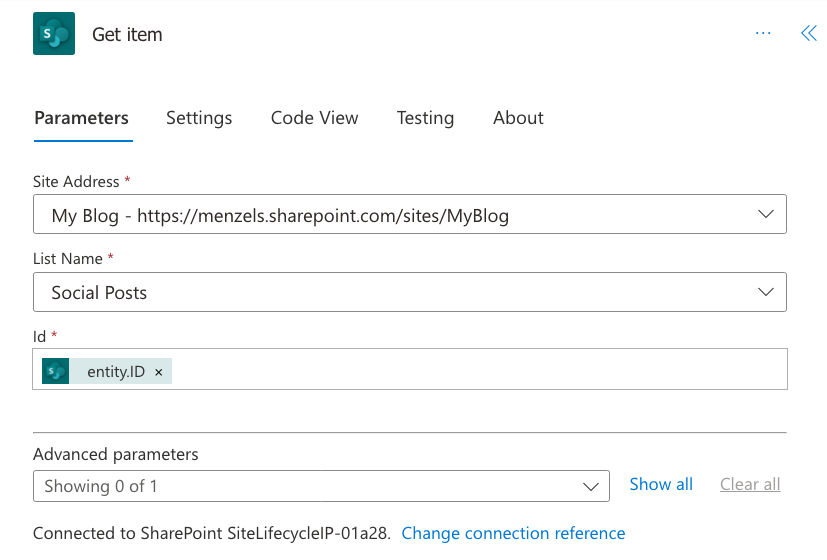Select the entity.ID dynamic content token

pyautogui.click(x=115, y=372)
